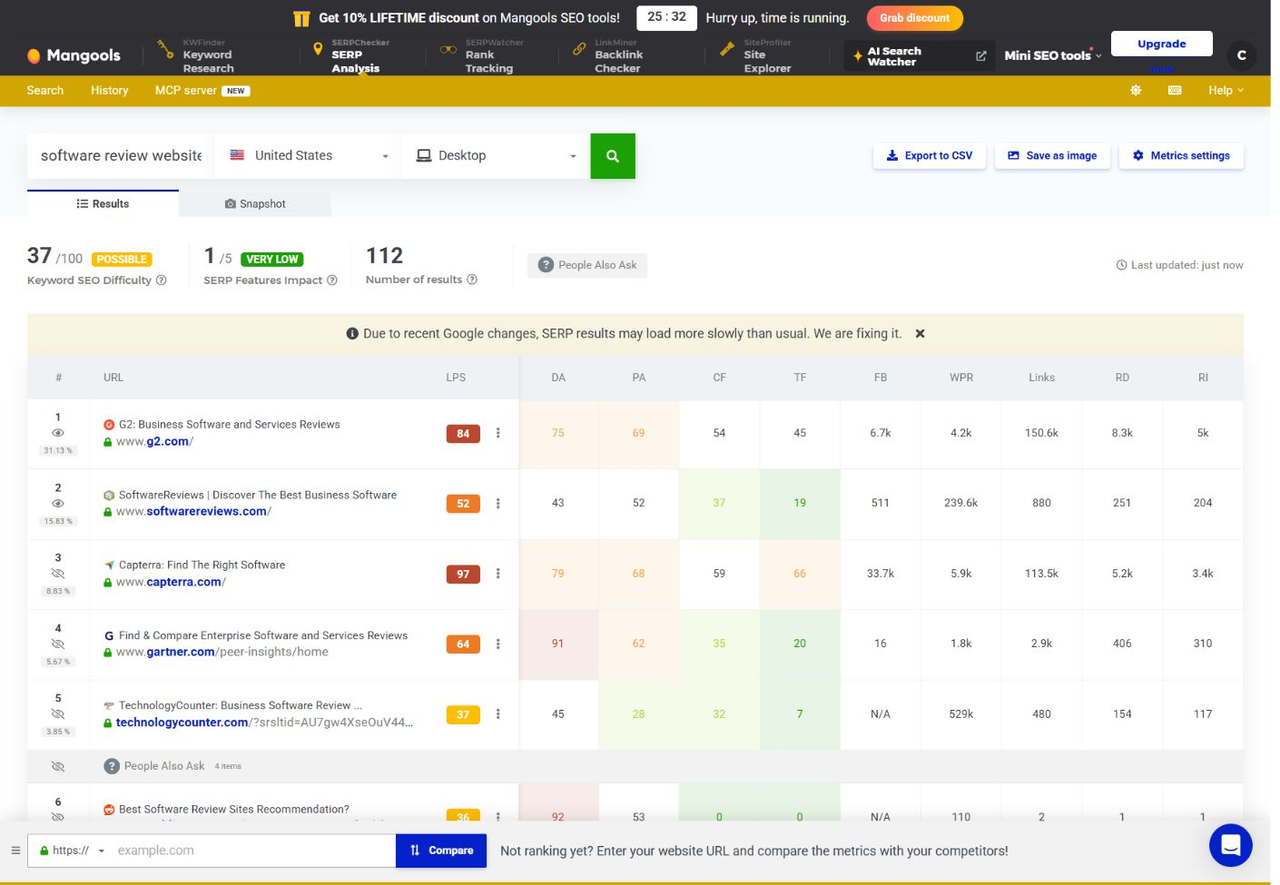Open the live chat widget
This screenshot has width=1280, height=885.
coord(1230,846)
